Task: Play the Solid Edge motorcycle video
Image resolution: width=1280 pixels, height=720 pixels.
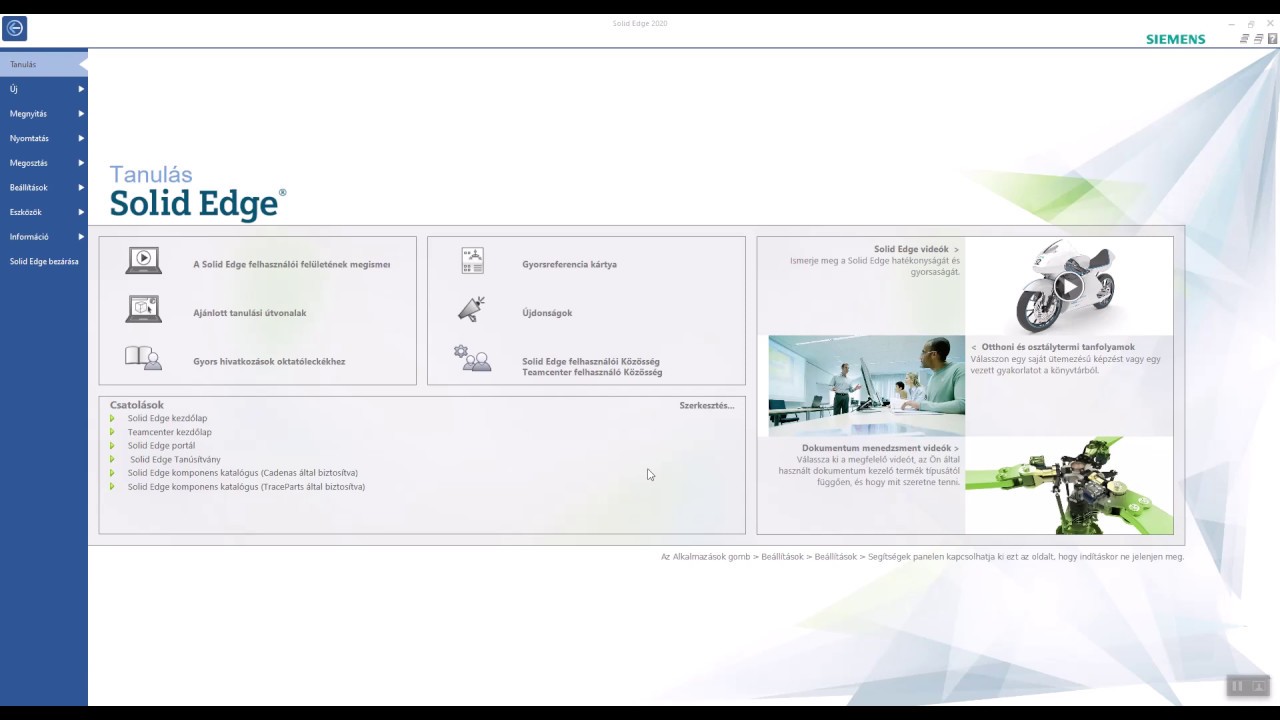Action: [x=1068, y=287]
